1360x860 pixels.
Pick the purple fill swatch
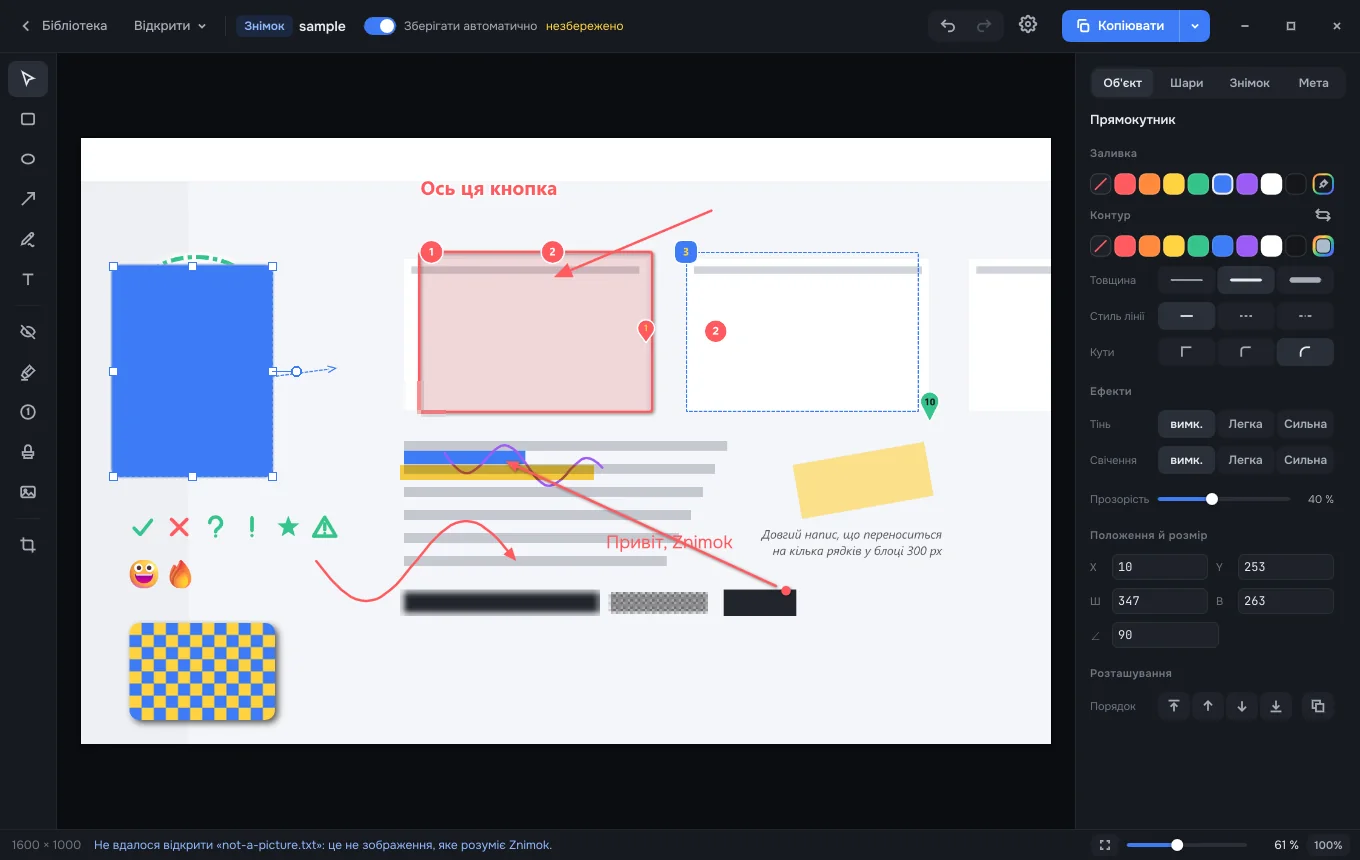1246,184
